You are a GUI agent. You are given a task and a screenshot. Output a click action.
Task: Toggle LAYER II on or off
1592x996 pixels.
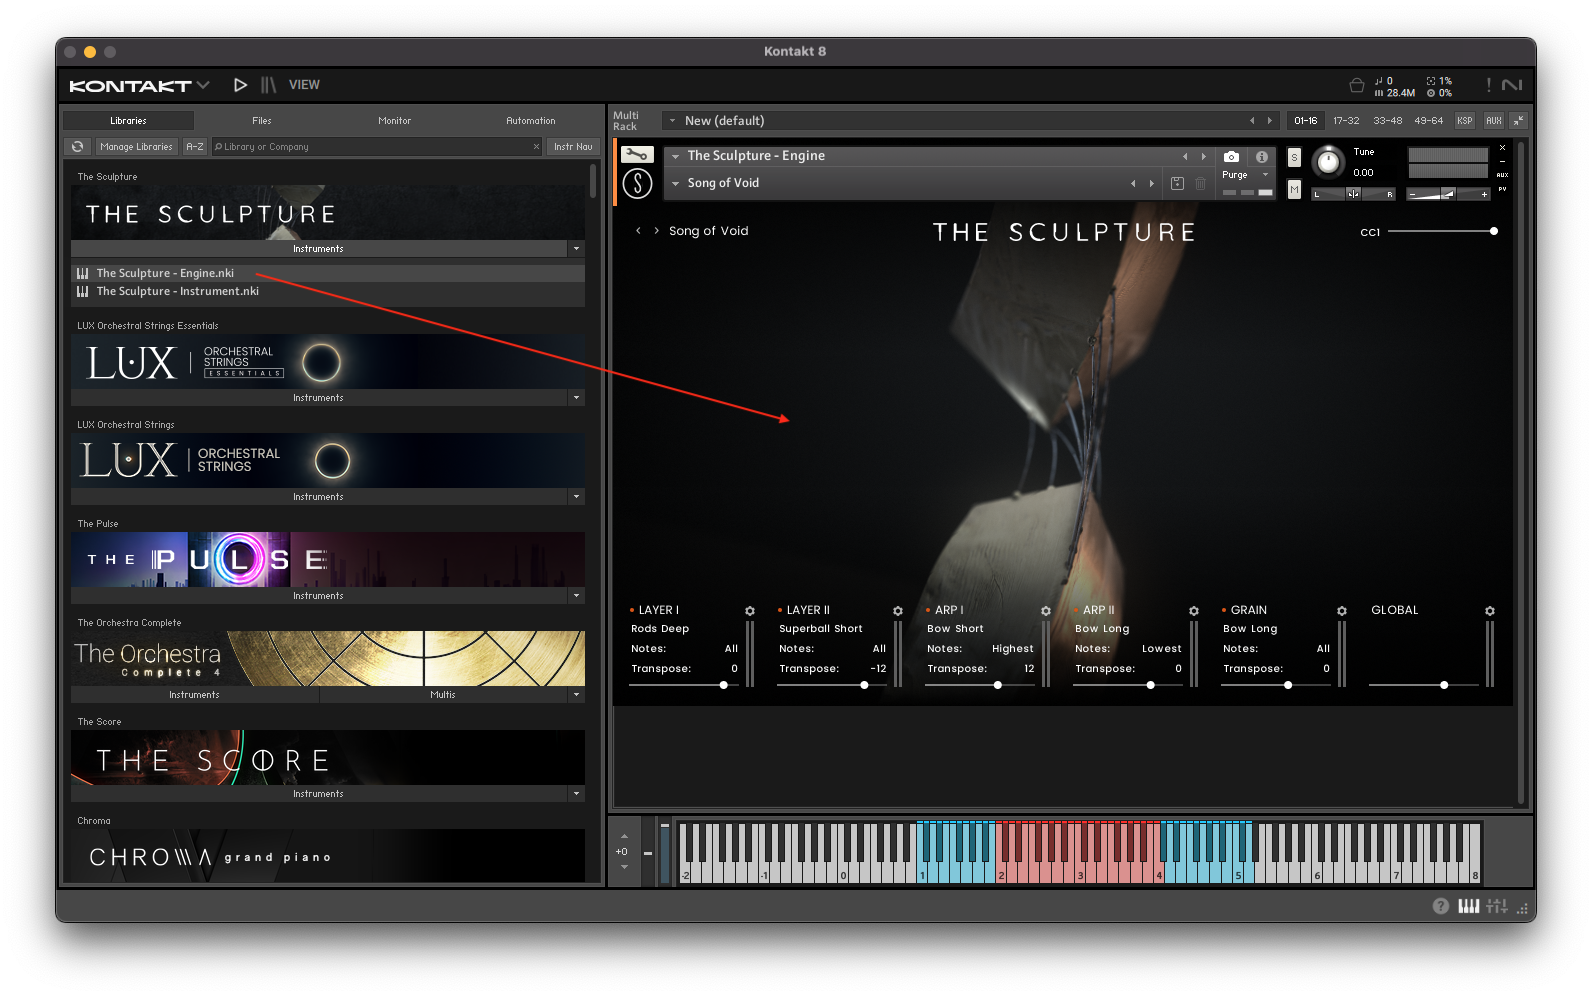(780, 610)
